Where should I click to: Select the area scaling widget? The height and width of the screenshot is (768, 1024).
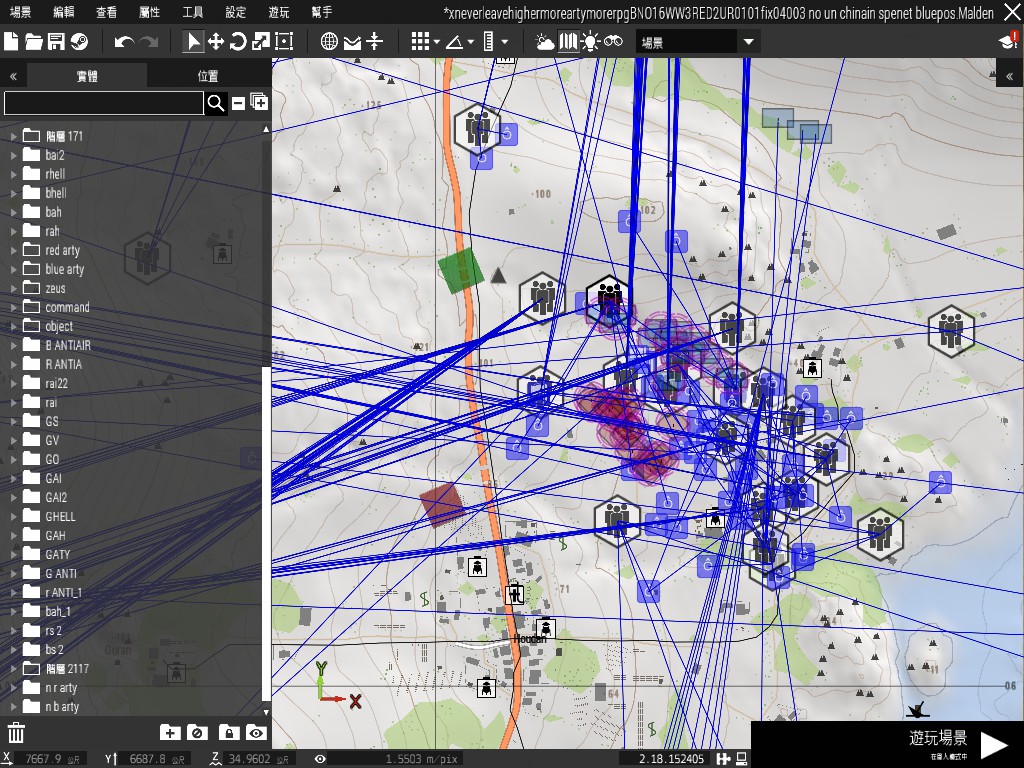[x=284, y=42]
